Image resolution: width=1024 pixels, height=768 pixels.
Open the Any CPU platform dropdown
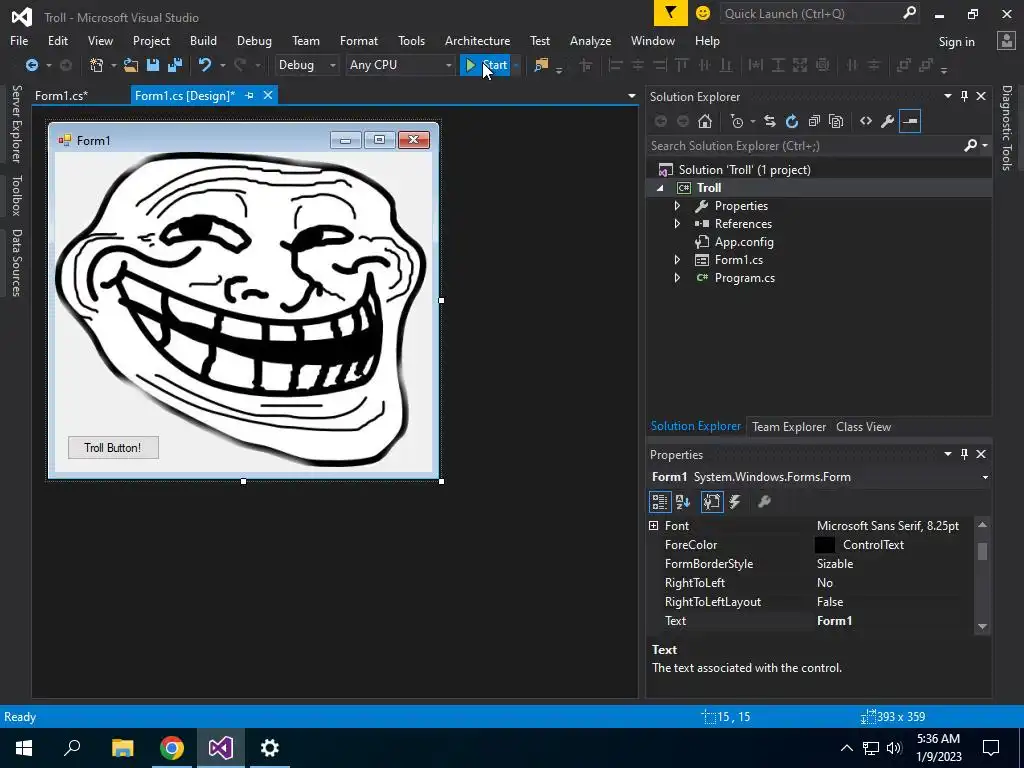pyautogui.click(x=448, y=65)
